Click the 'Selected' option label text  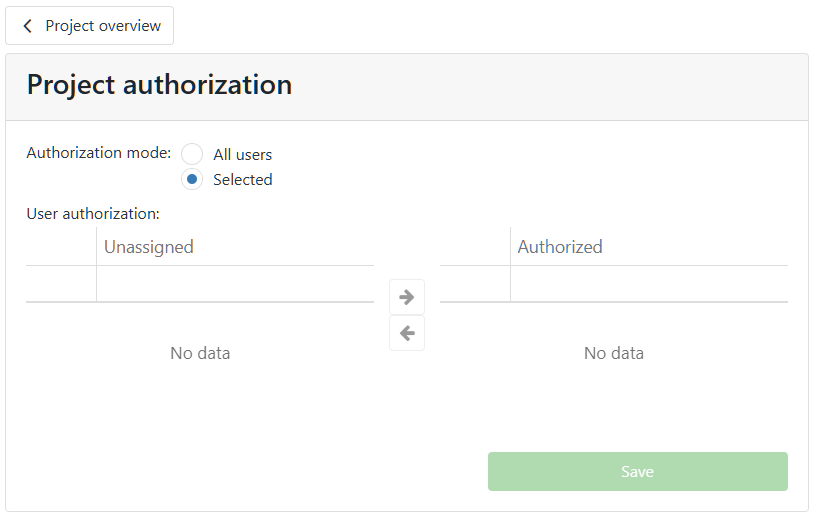242,180
